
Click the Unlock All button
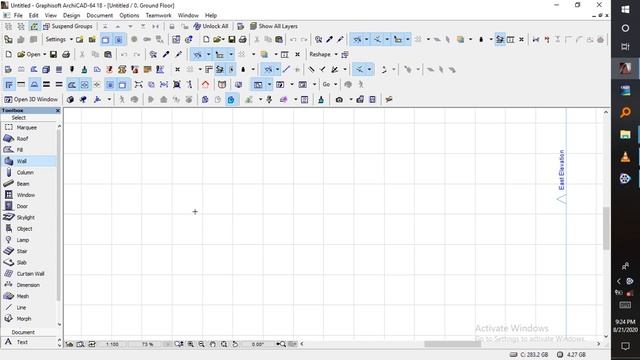pyautogui.click(x=211, y=26)
